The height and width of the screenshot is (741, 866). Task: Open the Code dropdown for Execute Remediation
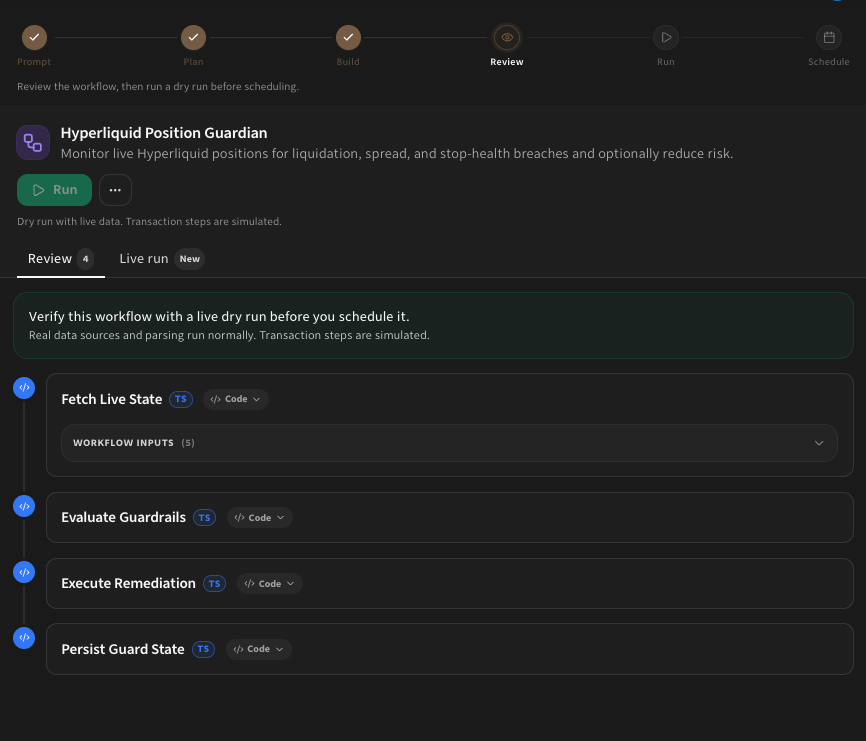coord(270,584)
